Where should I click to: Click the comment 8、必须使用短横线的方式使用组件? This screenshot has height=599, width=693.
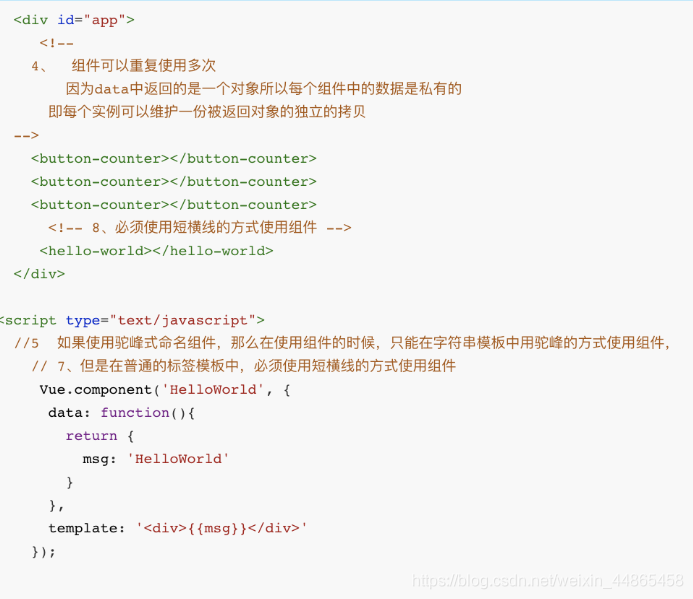200,228
